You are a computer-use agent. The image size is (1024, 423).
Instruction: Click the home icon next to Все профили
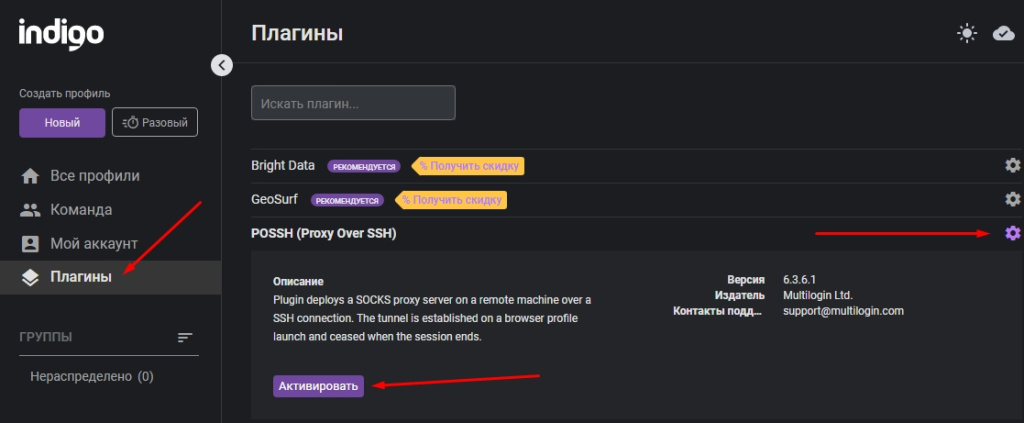tap(30, 176)
